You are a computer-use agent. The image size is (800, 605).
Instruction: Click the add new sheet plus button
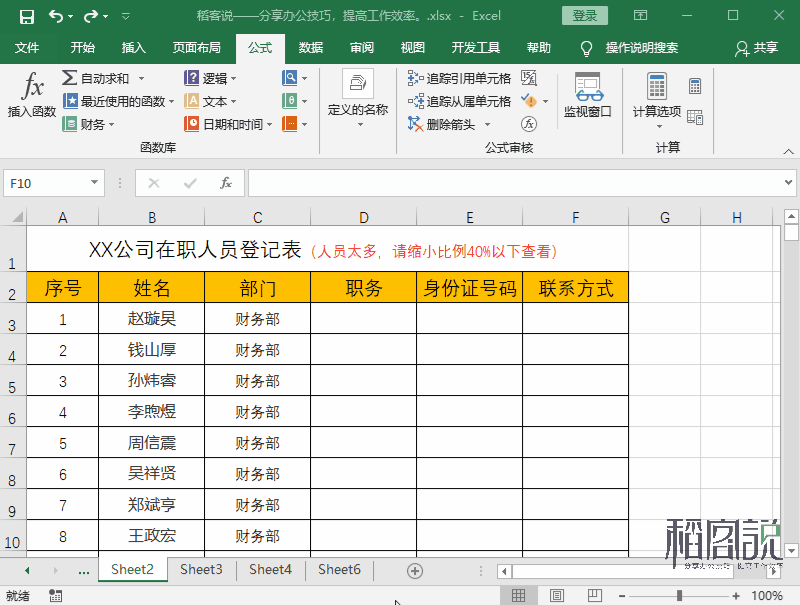(x=415, y=571)
